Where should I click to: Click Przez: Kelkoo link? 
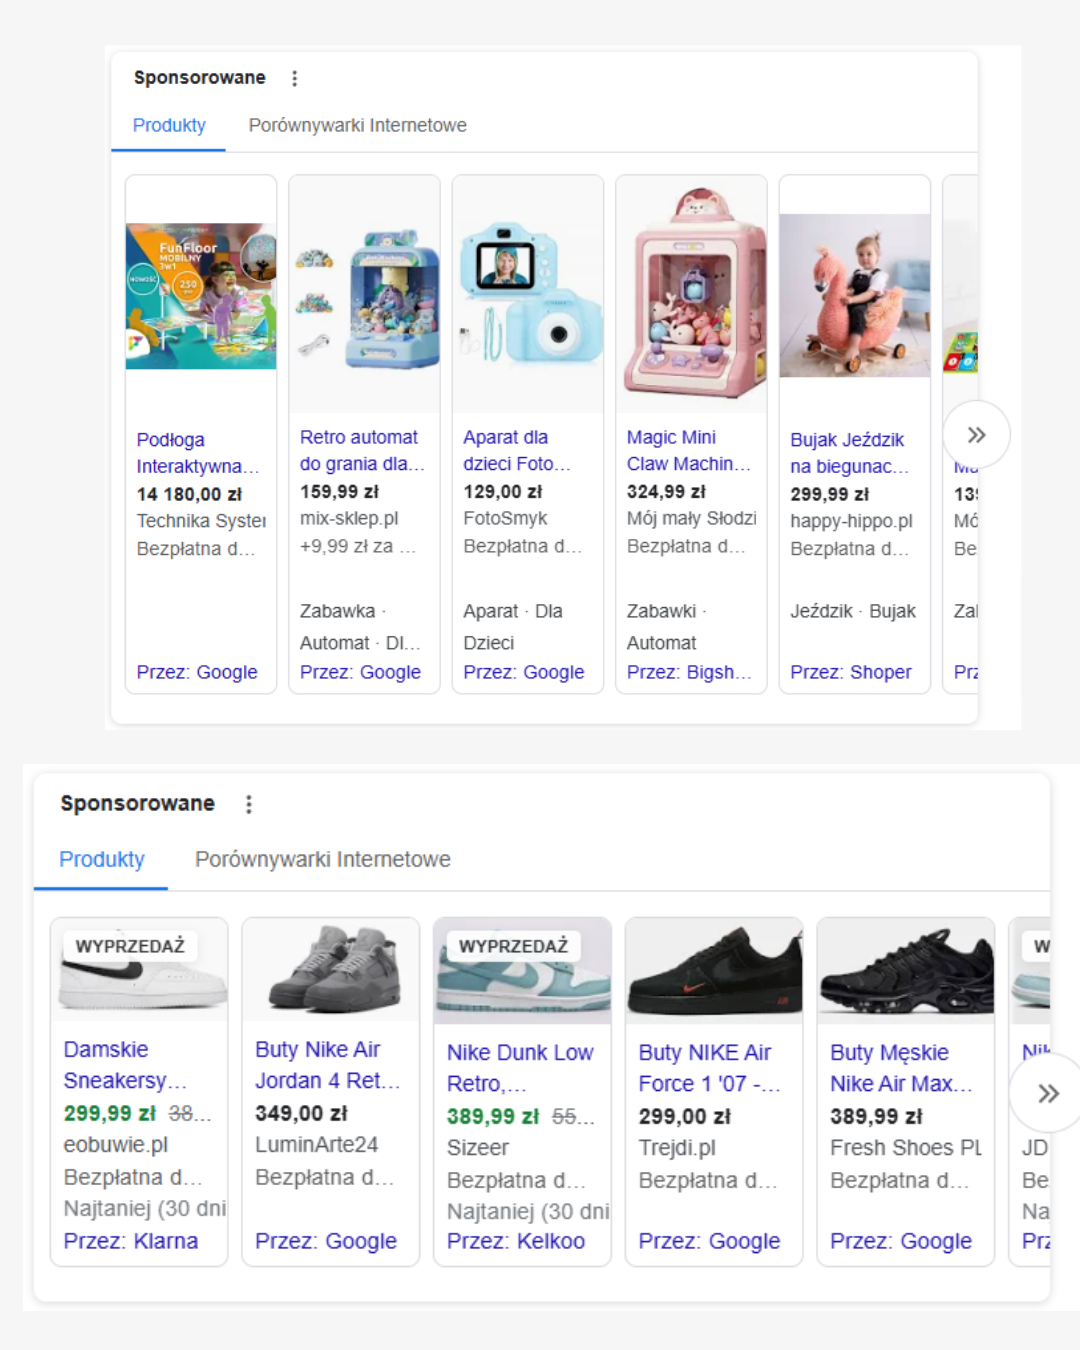[516, 1241]
